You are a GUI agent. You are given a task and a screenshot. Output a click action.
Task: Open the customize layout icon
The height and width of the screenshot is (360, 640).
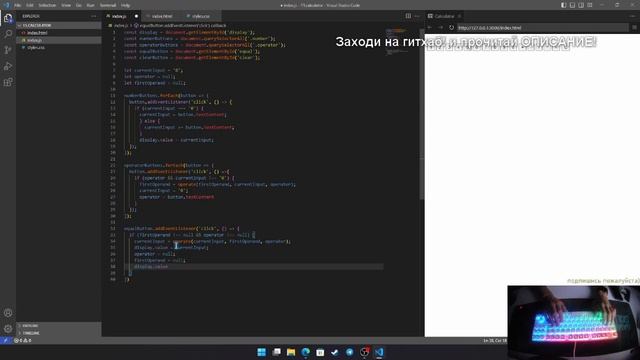tap(590, 5)
